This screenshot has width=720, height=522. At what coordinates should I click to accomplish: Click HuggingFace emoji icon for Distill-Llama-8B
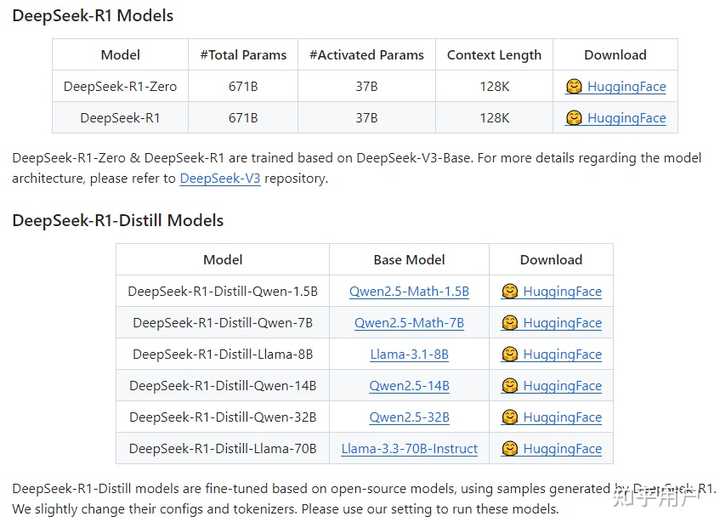510,354
